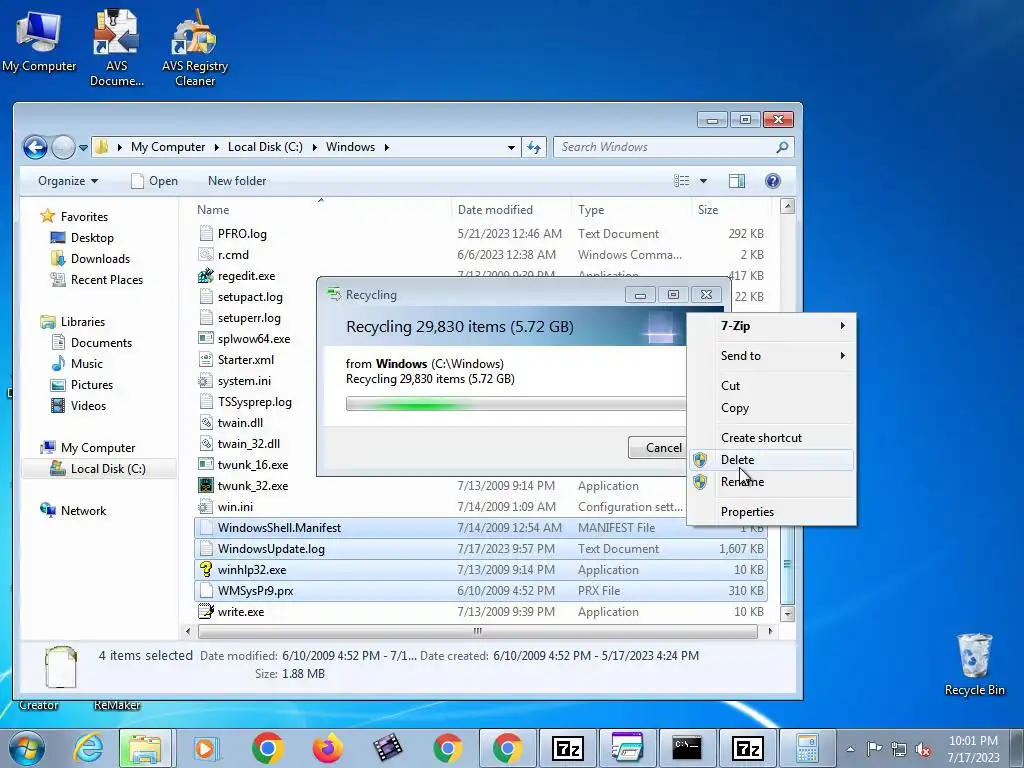The width and height of the screenshot is (1024, 768).
Task: Go back with Explorer back arrow
Action: [35, 148]
